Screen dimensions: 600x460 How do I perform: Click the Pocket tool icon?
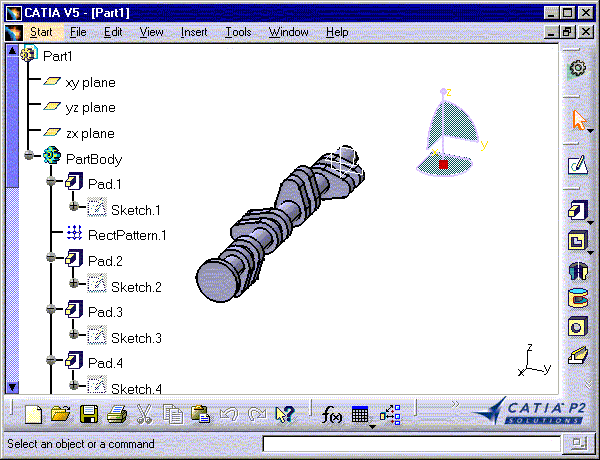tap(577, 241)
